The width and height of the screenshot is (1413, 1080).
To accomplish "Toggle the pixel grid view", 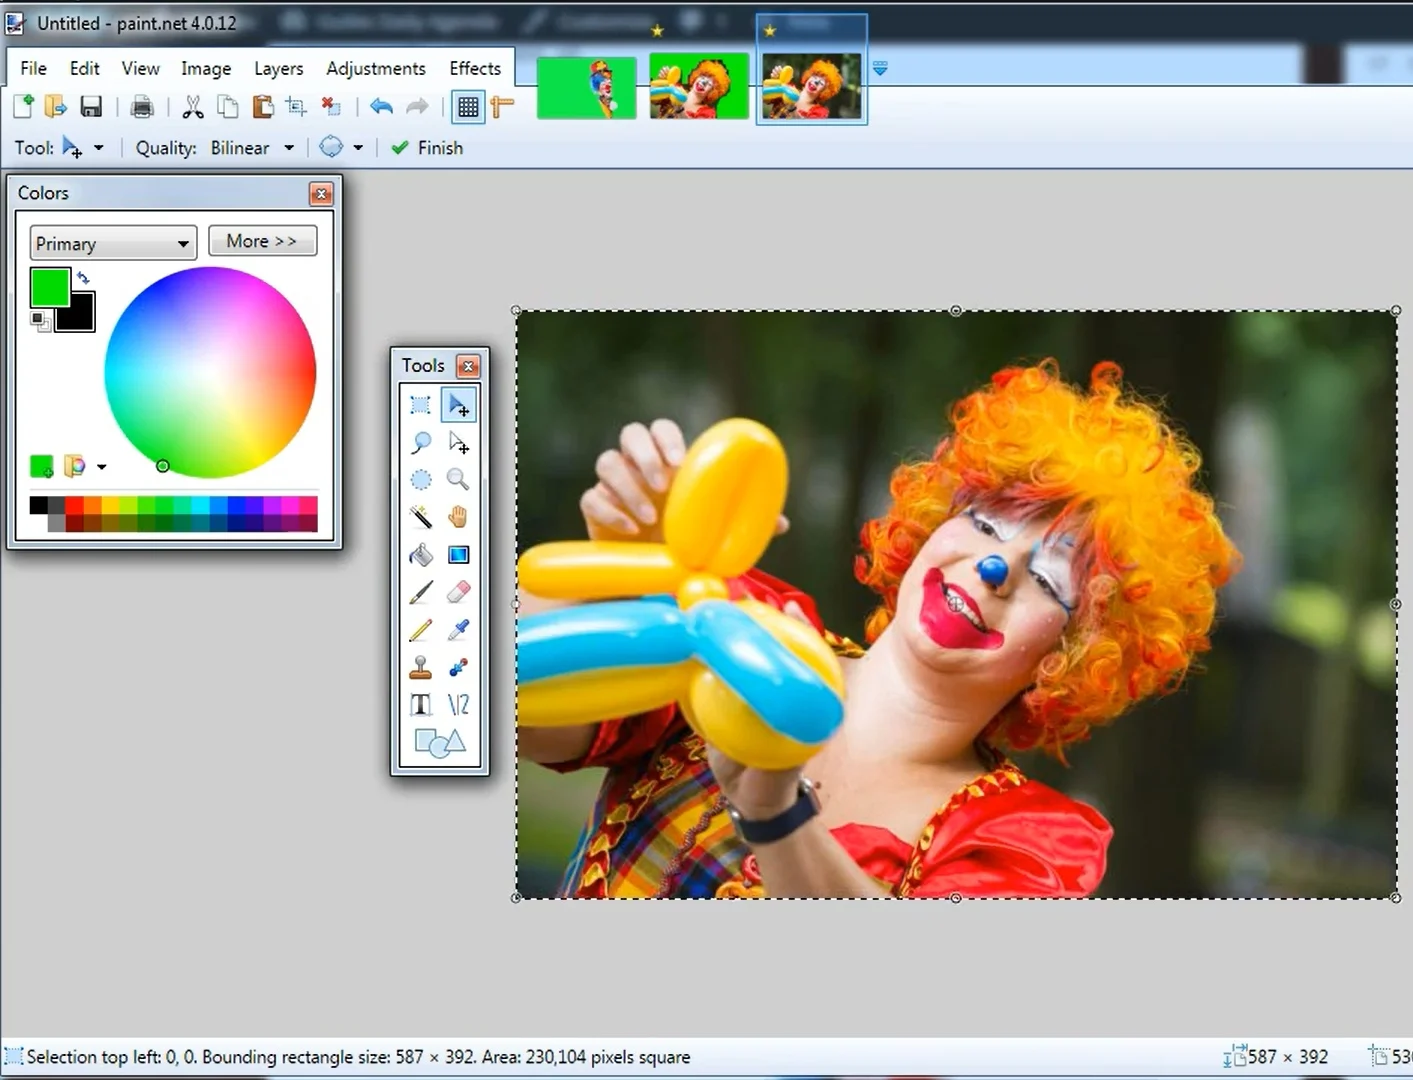I will point(468,107).
